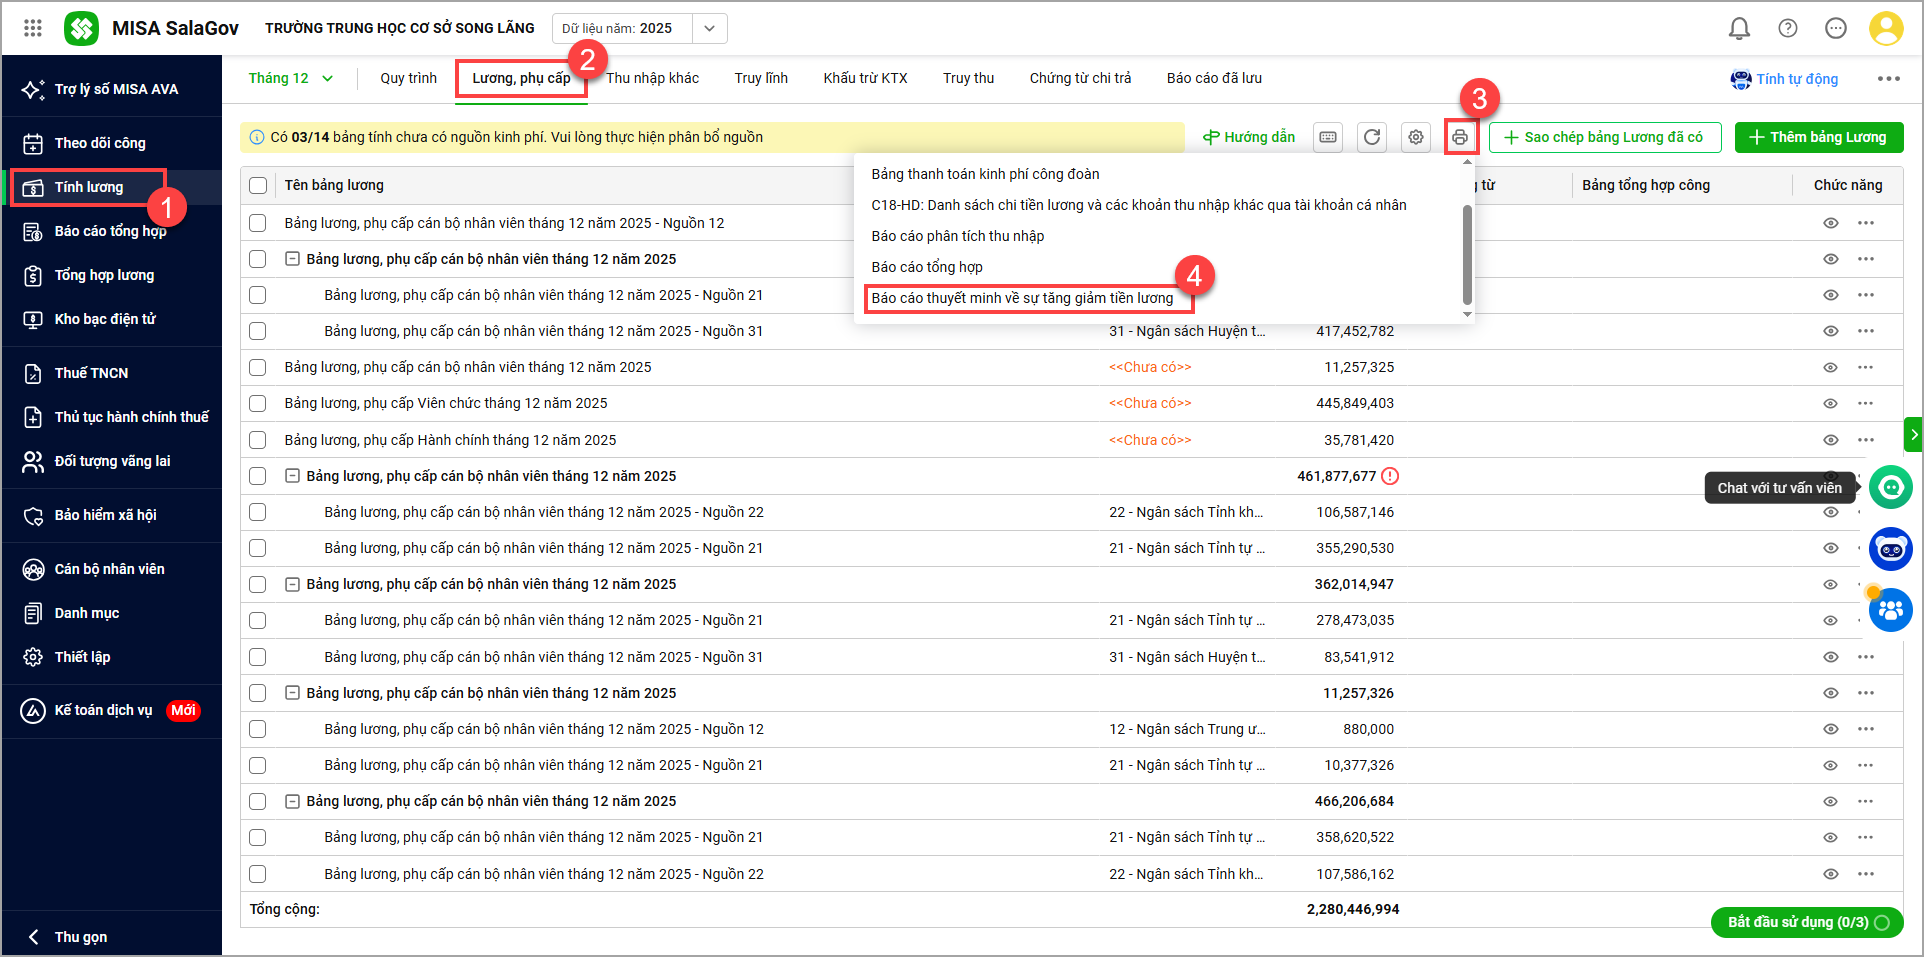Click the refresh icon next to Hướng dẫn
Screen dimensions: 1924x957
tap(1372, 137)
